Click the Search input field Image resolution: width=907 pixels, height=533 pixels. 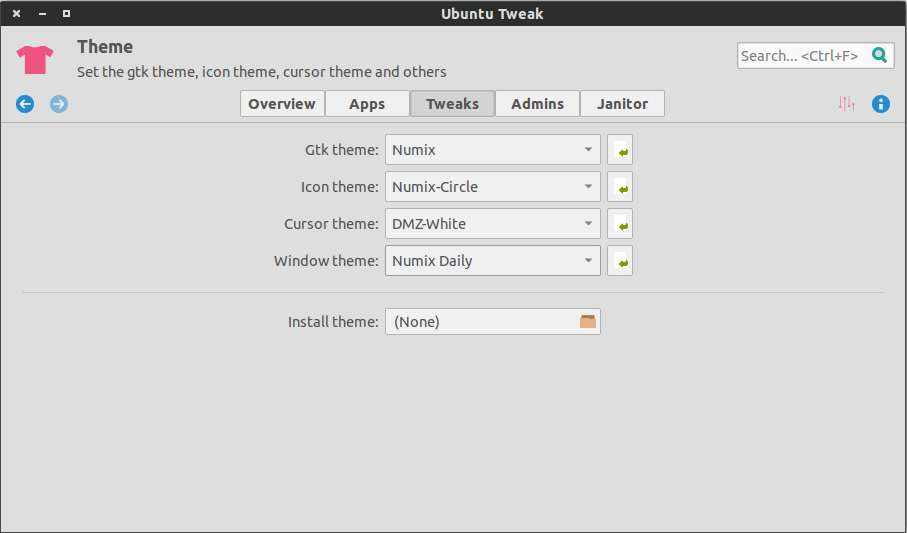[x=816, y=56]
